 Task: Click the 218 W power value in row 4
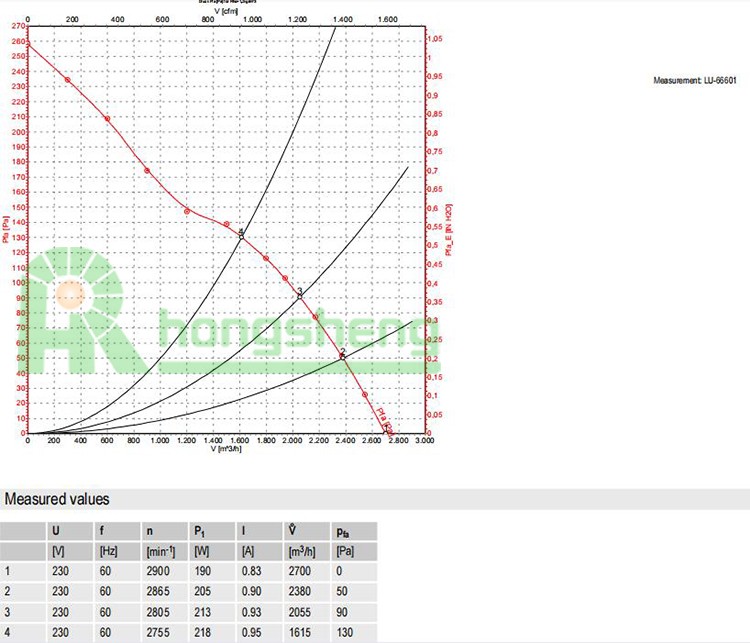tap(203, 632)
